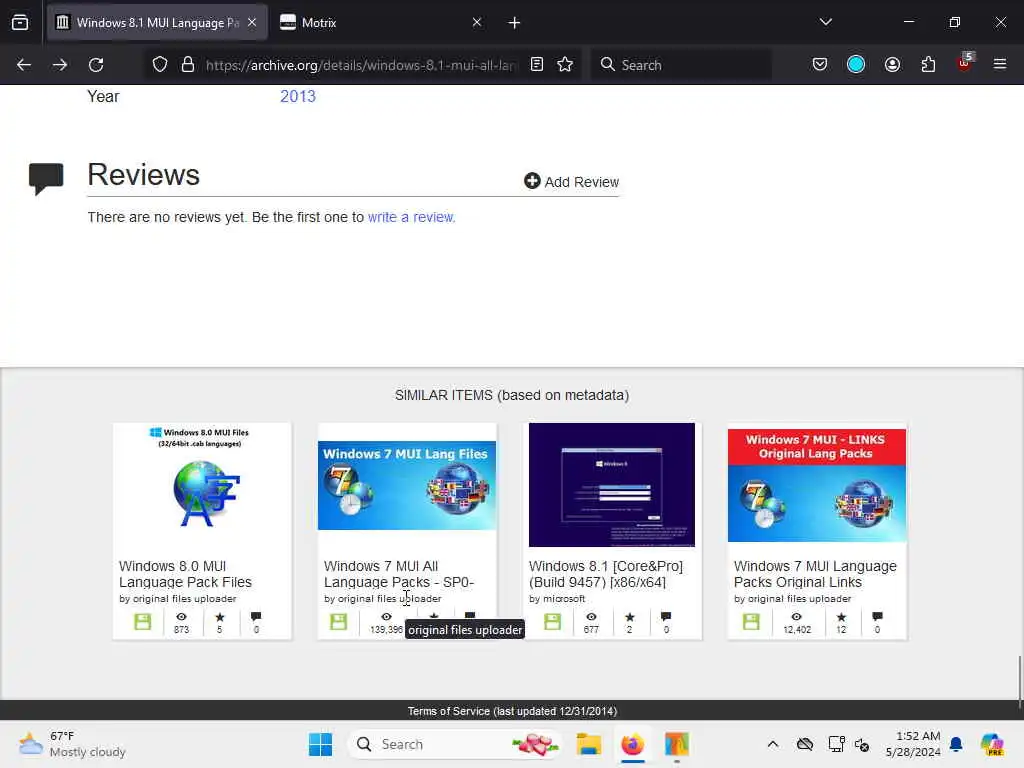Click software icon on Windows 8.0 MUI card
This screenshot has width=1024, height=768.
pyautogui.click(x=142, y=622)
